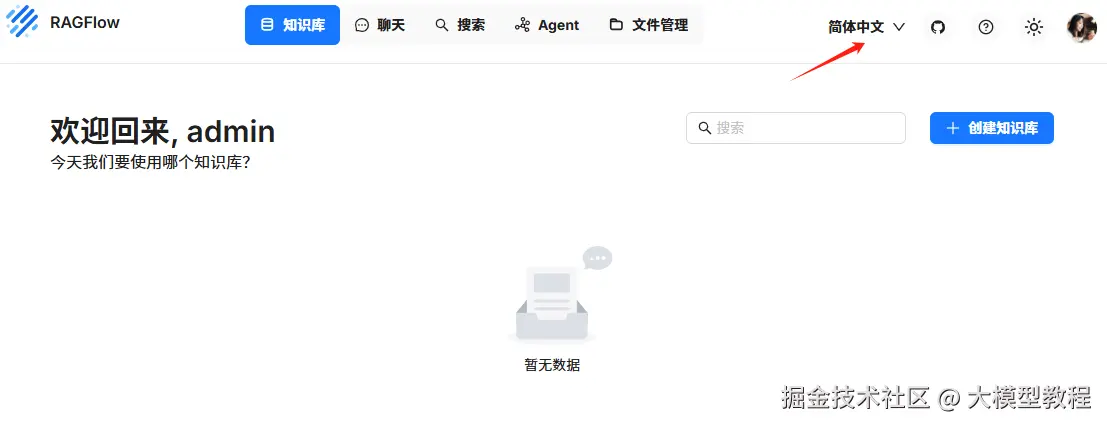Click the RAGFlow title text
This screenshot has height=427, width=1107.
click(85, 23)
